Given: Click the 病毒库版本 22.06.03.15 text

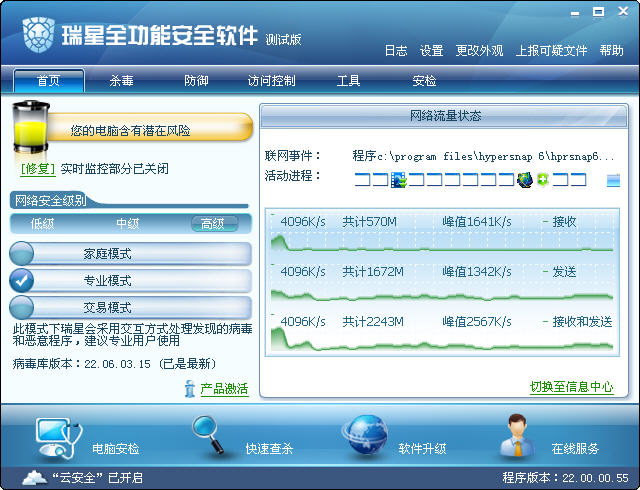Looking at the screenshot, I should 114,363.
